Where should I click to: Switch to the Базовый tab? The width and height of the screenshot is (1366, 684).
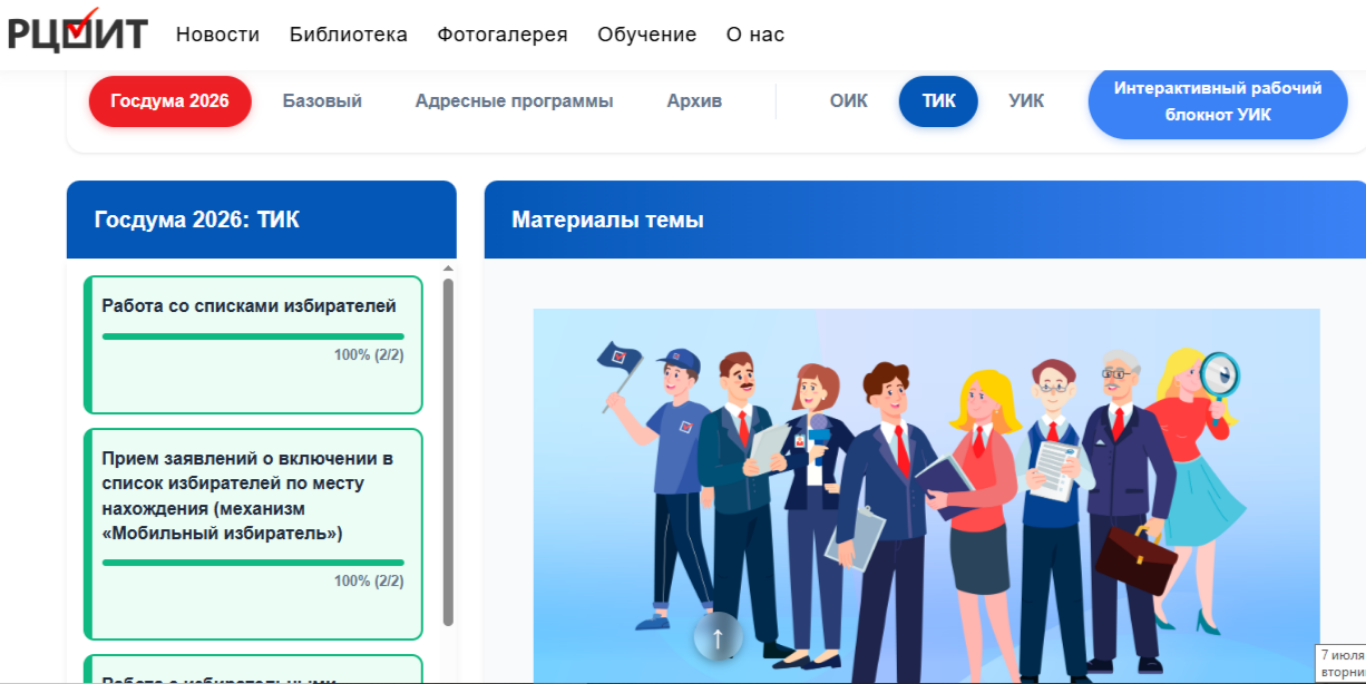[x=322, y=101]
